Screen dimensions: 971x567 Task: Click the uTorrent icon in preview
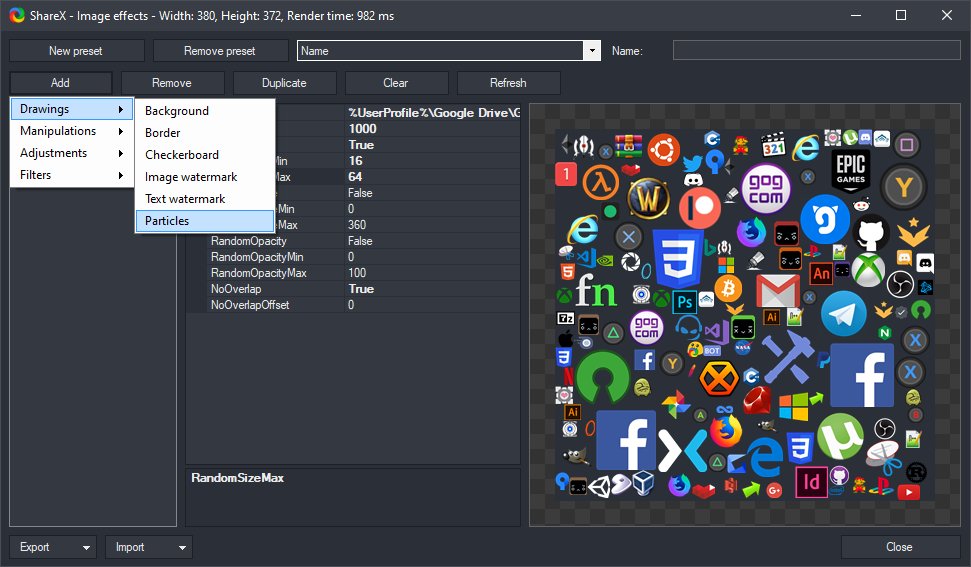click(840, 437)
